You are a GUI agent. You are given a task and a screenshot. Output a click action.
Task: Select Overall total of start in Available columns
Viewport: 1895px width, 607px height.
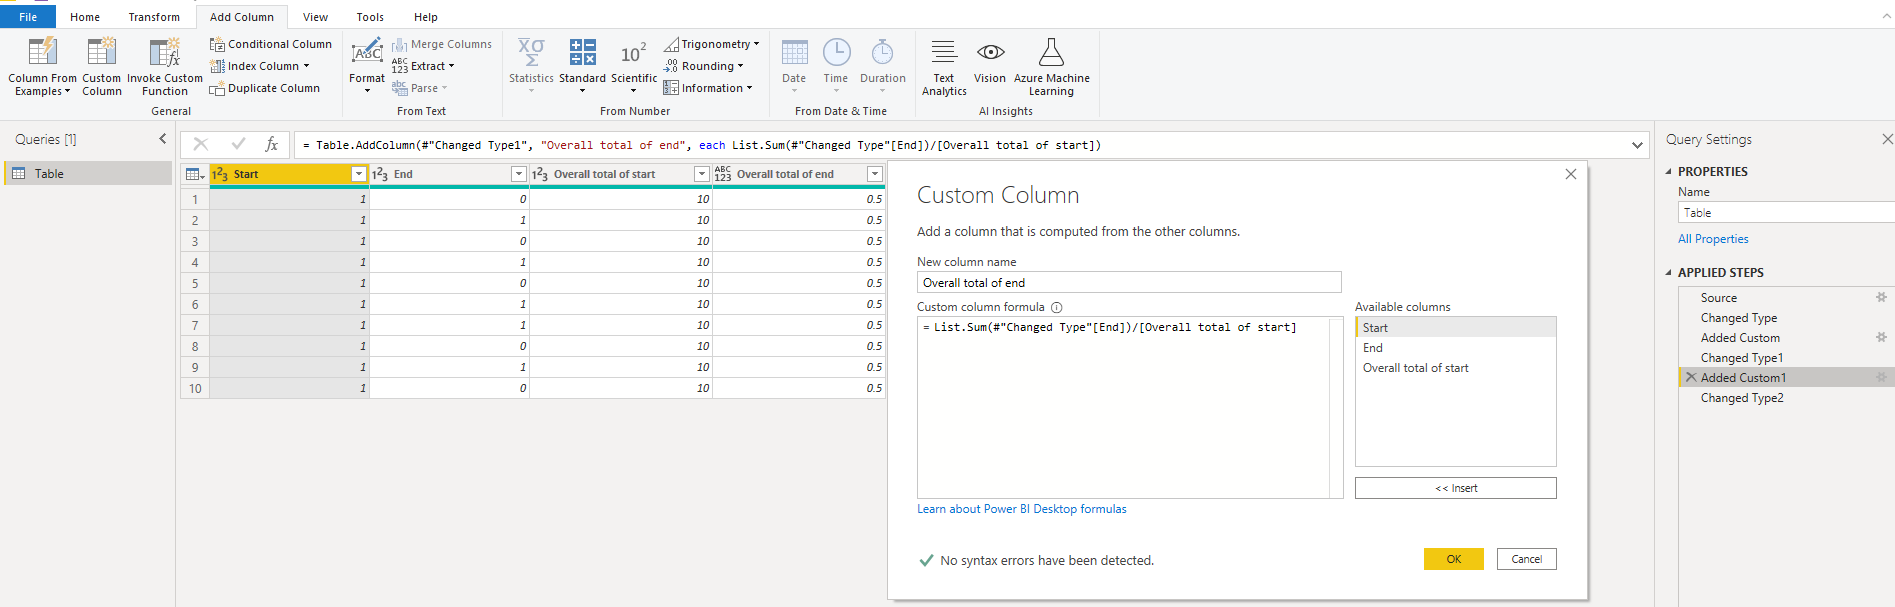click(1455, 368)
